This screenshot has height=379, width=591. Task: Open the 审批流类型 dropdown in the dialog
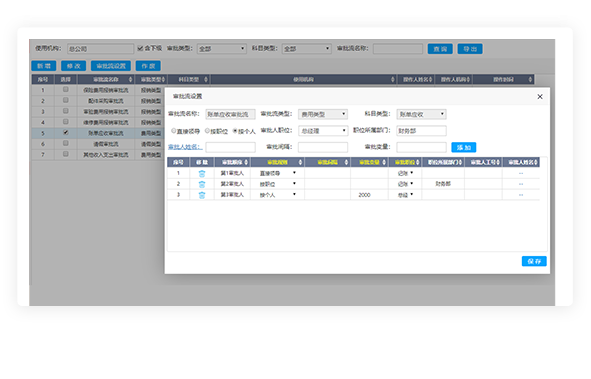click(323, 114)
